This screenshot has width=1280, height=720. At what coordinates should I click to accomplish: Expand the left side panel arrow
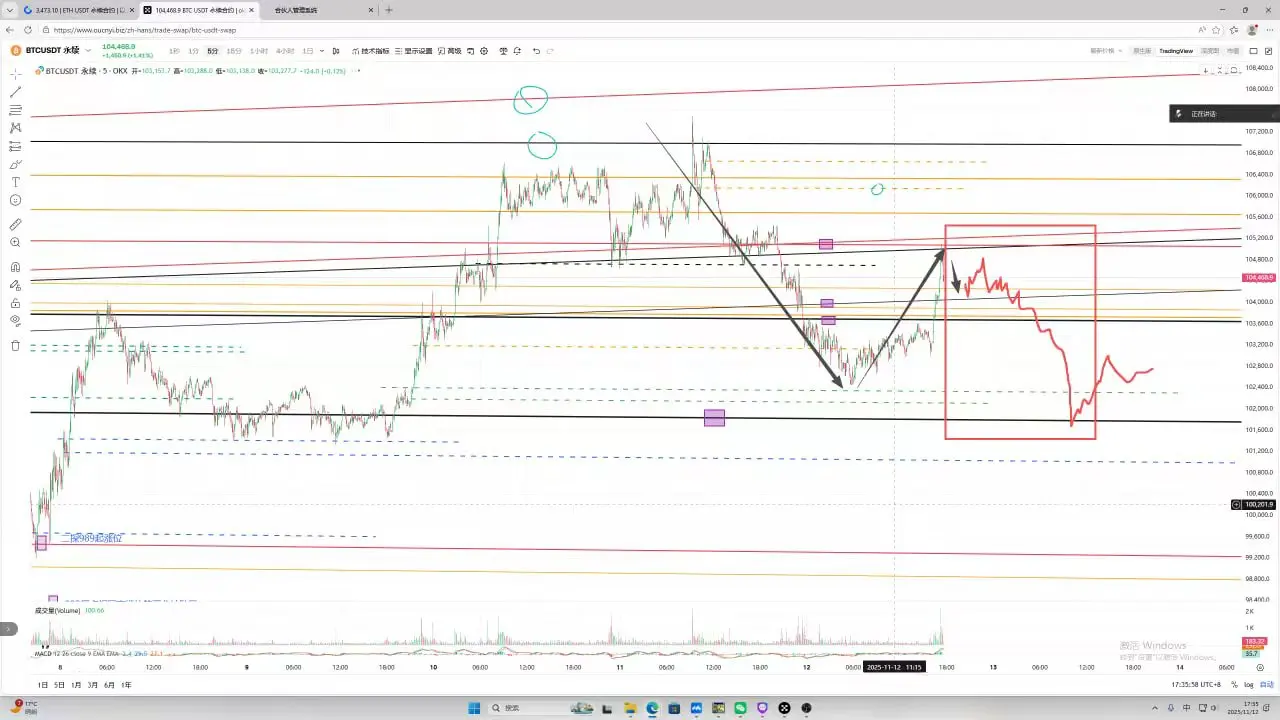(8, 629)
